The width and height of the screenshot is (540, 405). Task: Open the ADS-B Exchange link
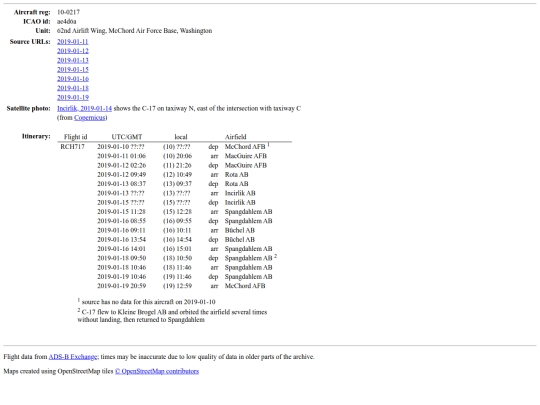73,357
